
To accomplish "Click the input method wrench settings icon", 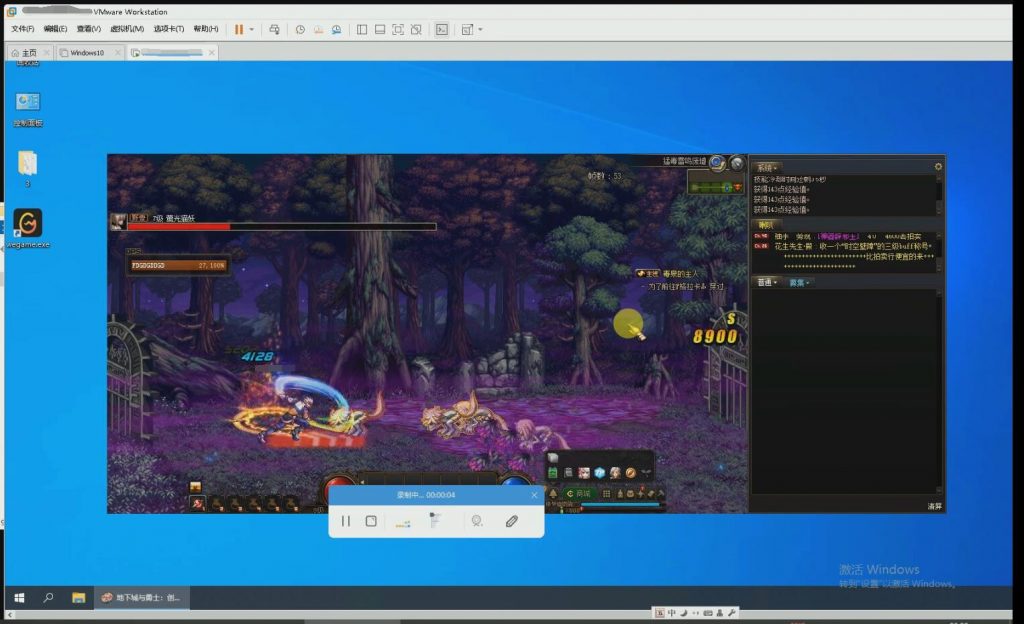I will click(731, 613).
